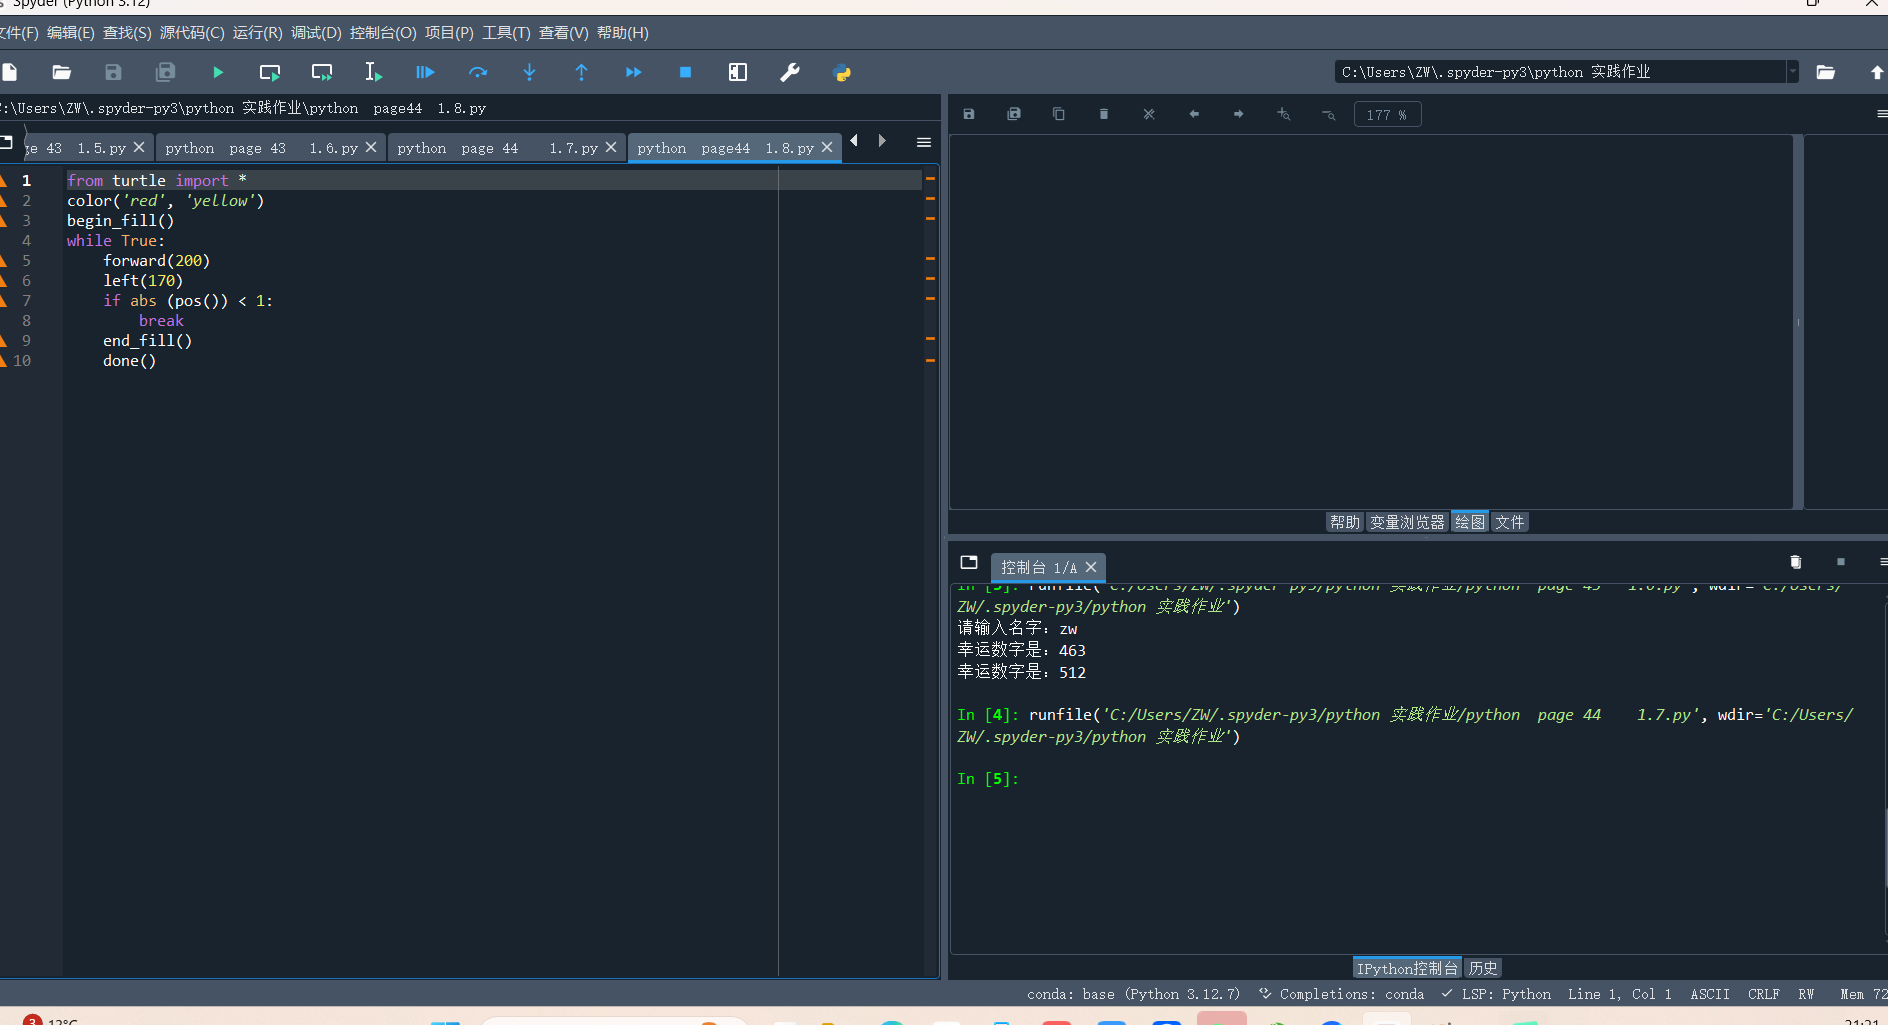Save all files icon
This screenshot has width=1888, height=1025.
click(166, 72)
